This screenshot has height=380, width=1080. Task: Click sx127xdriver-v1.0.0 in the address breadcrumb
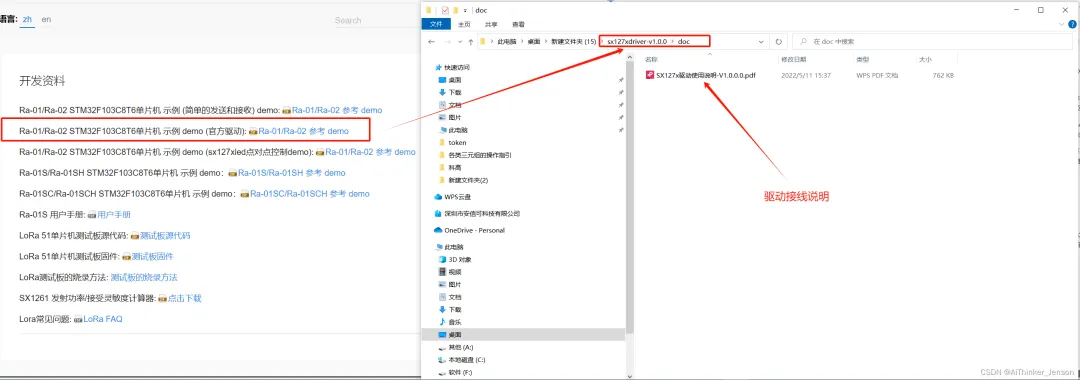(x=636, y=41)
